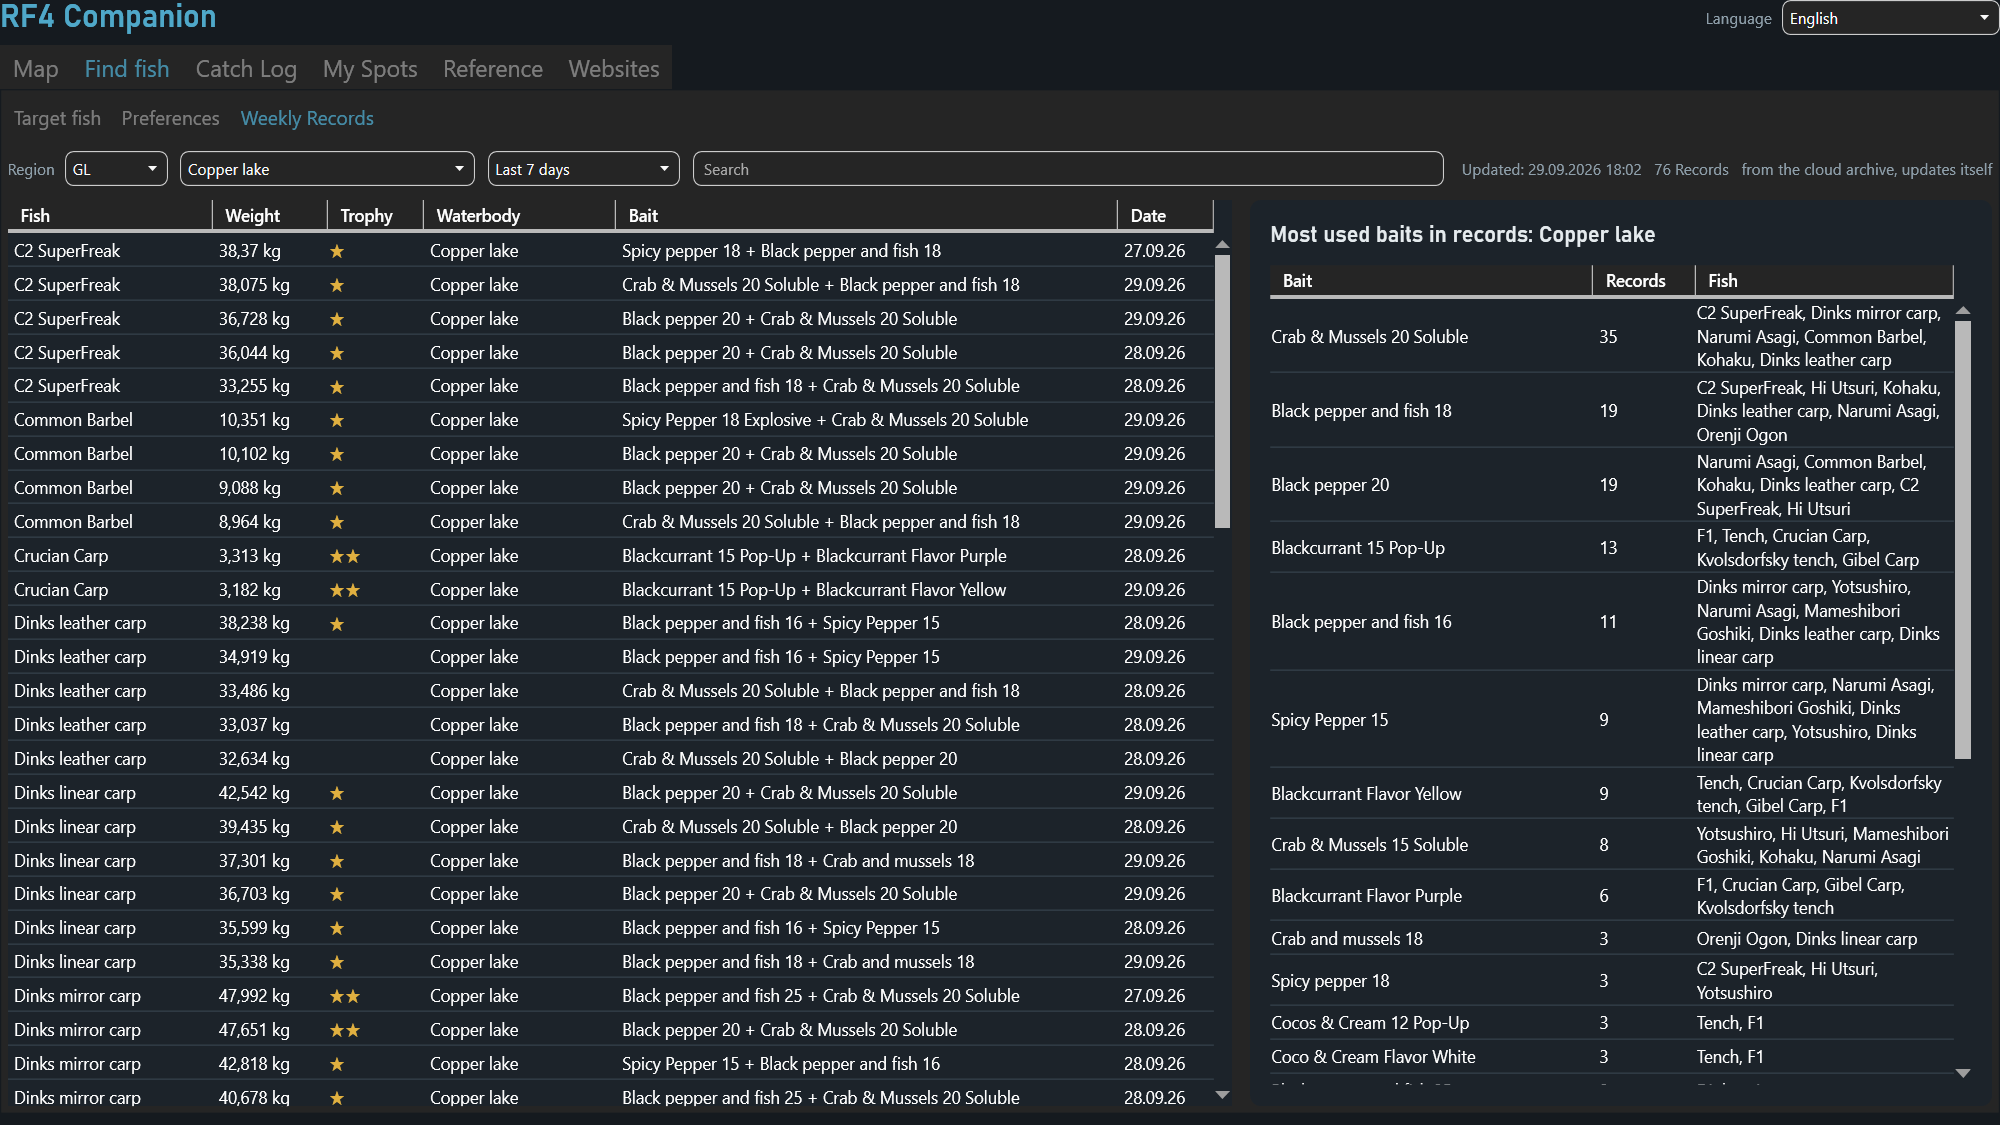2000x1125 pixels.
Task: Click records table scroll-down arrow
Action: [x=1222, y=1095]
